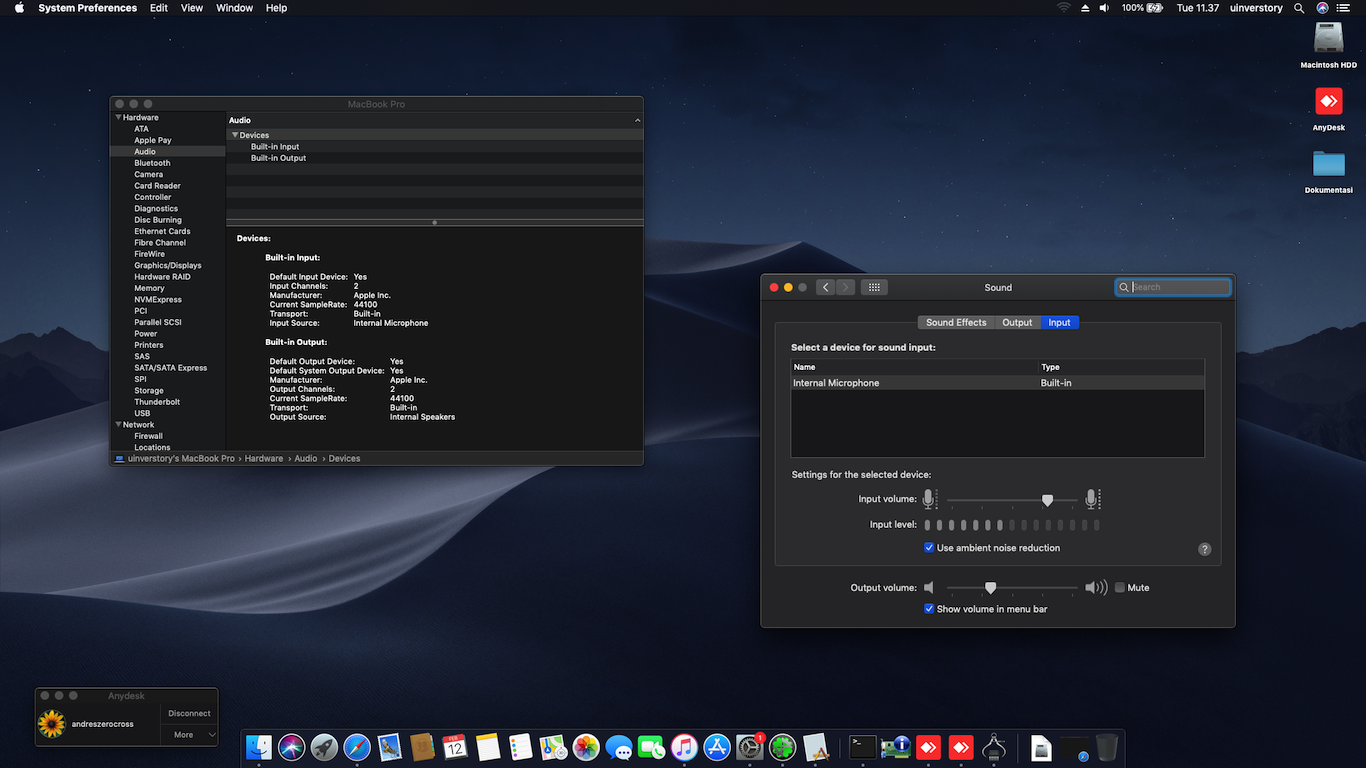
Task: Open the App Store from the Dock
Action: pos(717,746)
